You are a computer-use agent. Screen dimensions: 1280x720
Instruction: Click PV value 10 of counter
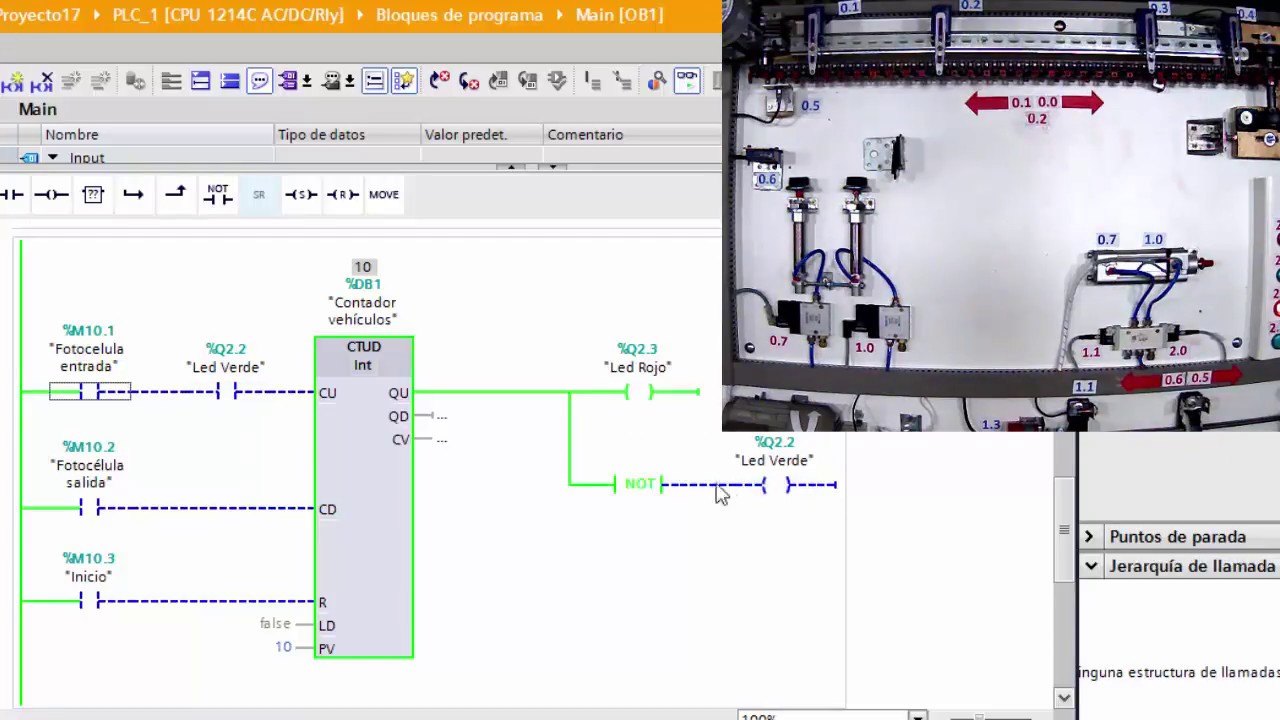coord(284,647)
